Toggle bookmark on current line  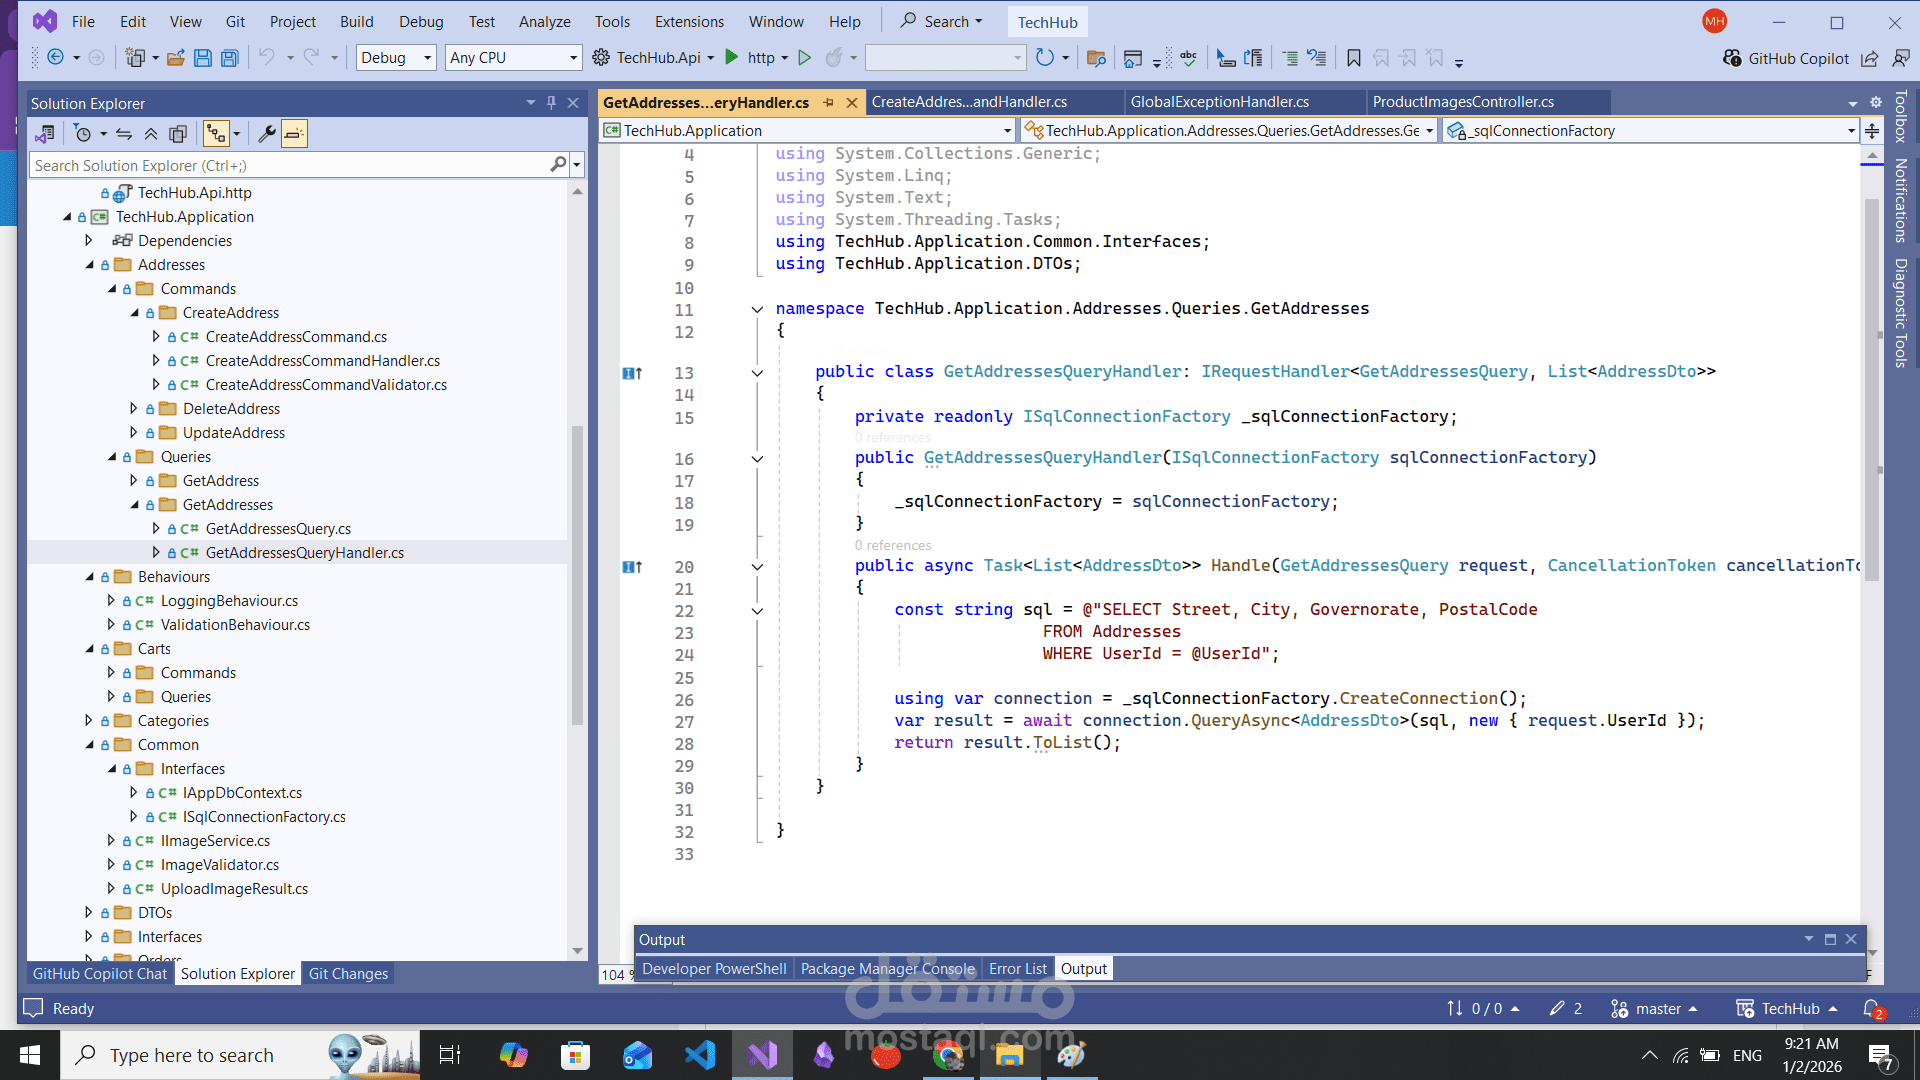pos(1353,58)
